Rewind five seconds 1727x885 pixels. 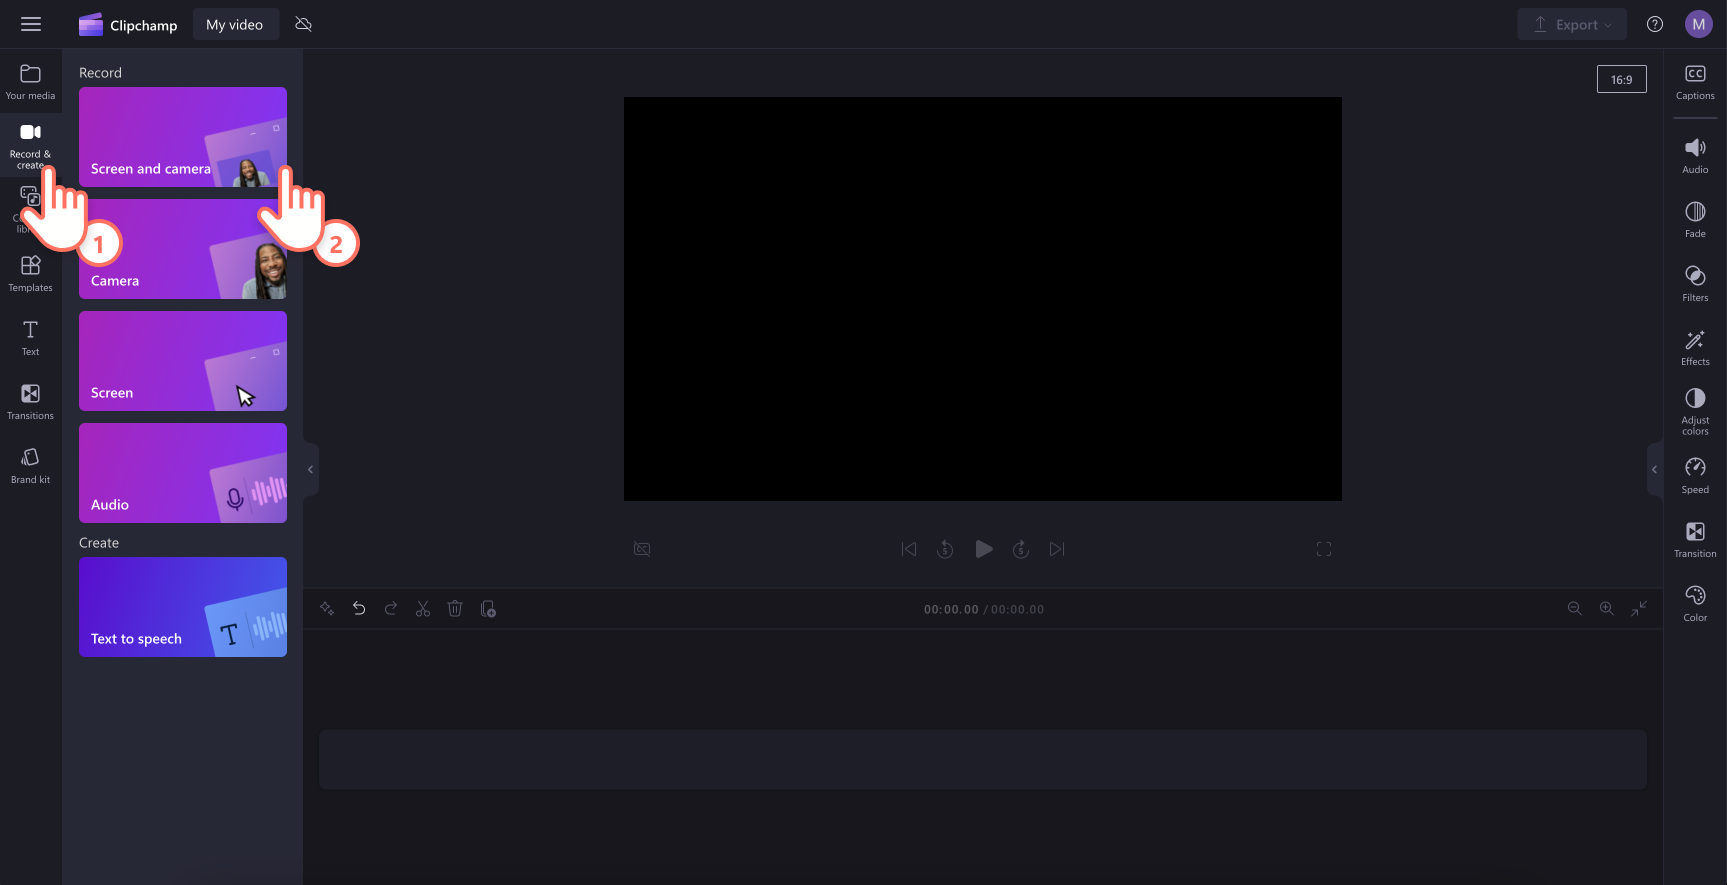tap(945, 549)
